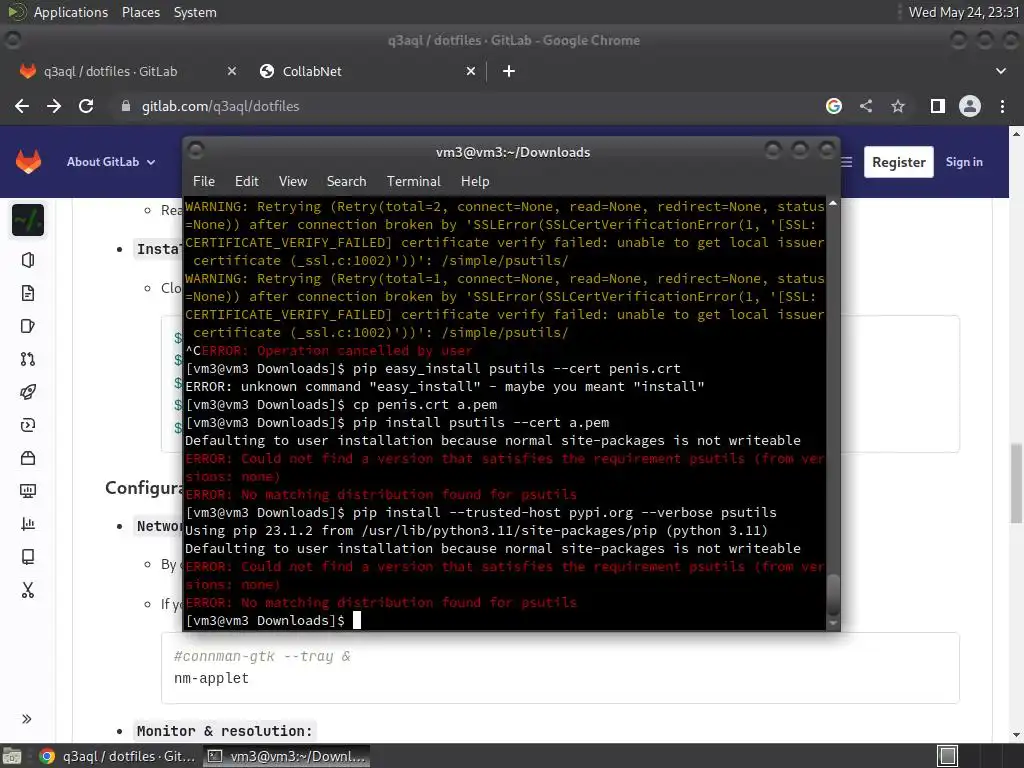Select vm3@vm3:~/Downloads taskbar entry

click(x=287, y=756)
